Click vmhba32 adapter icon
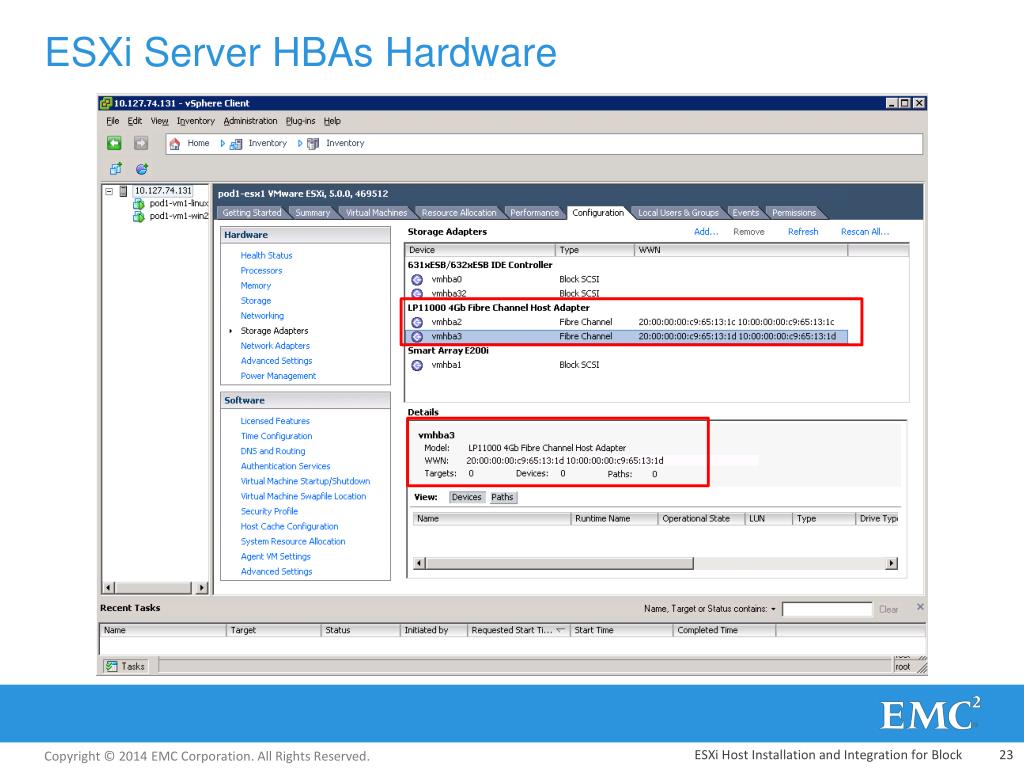 pos(417,293)
